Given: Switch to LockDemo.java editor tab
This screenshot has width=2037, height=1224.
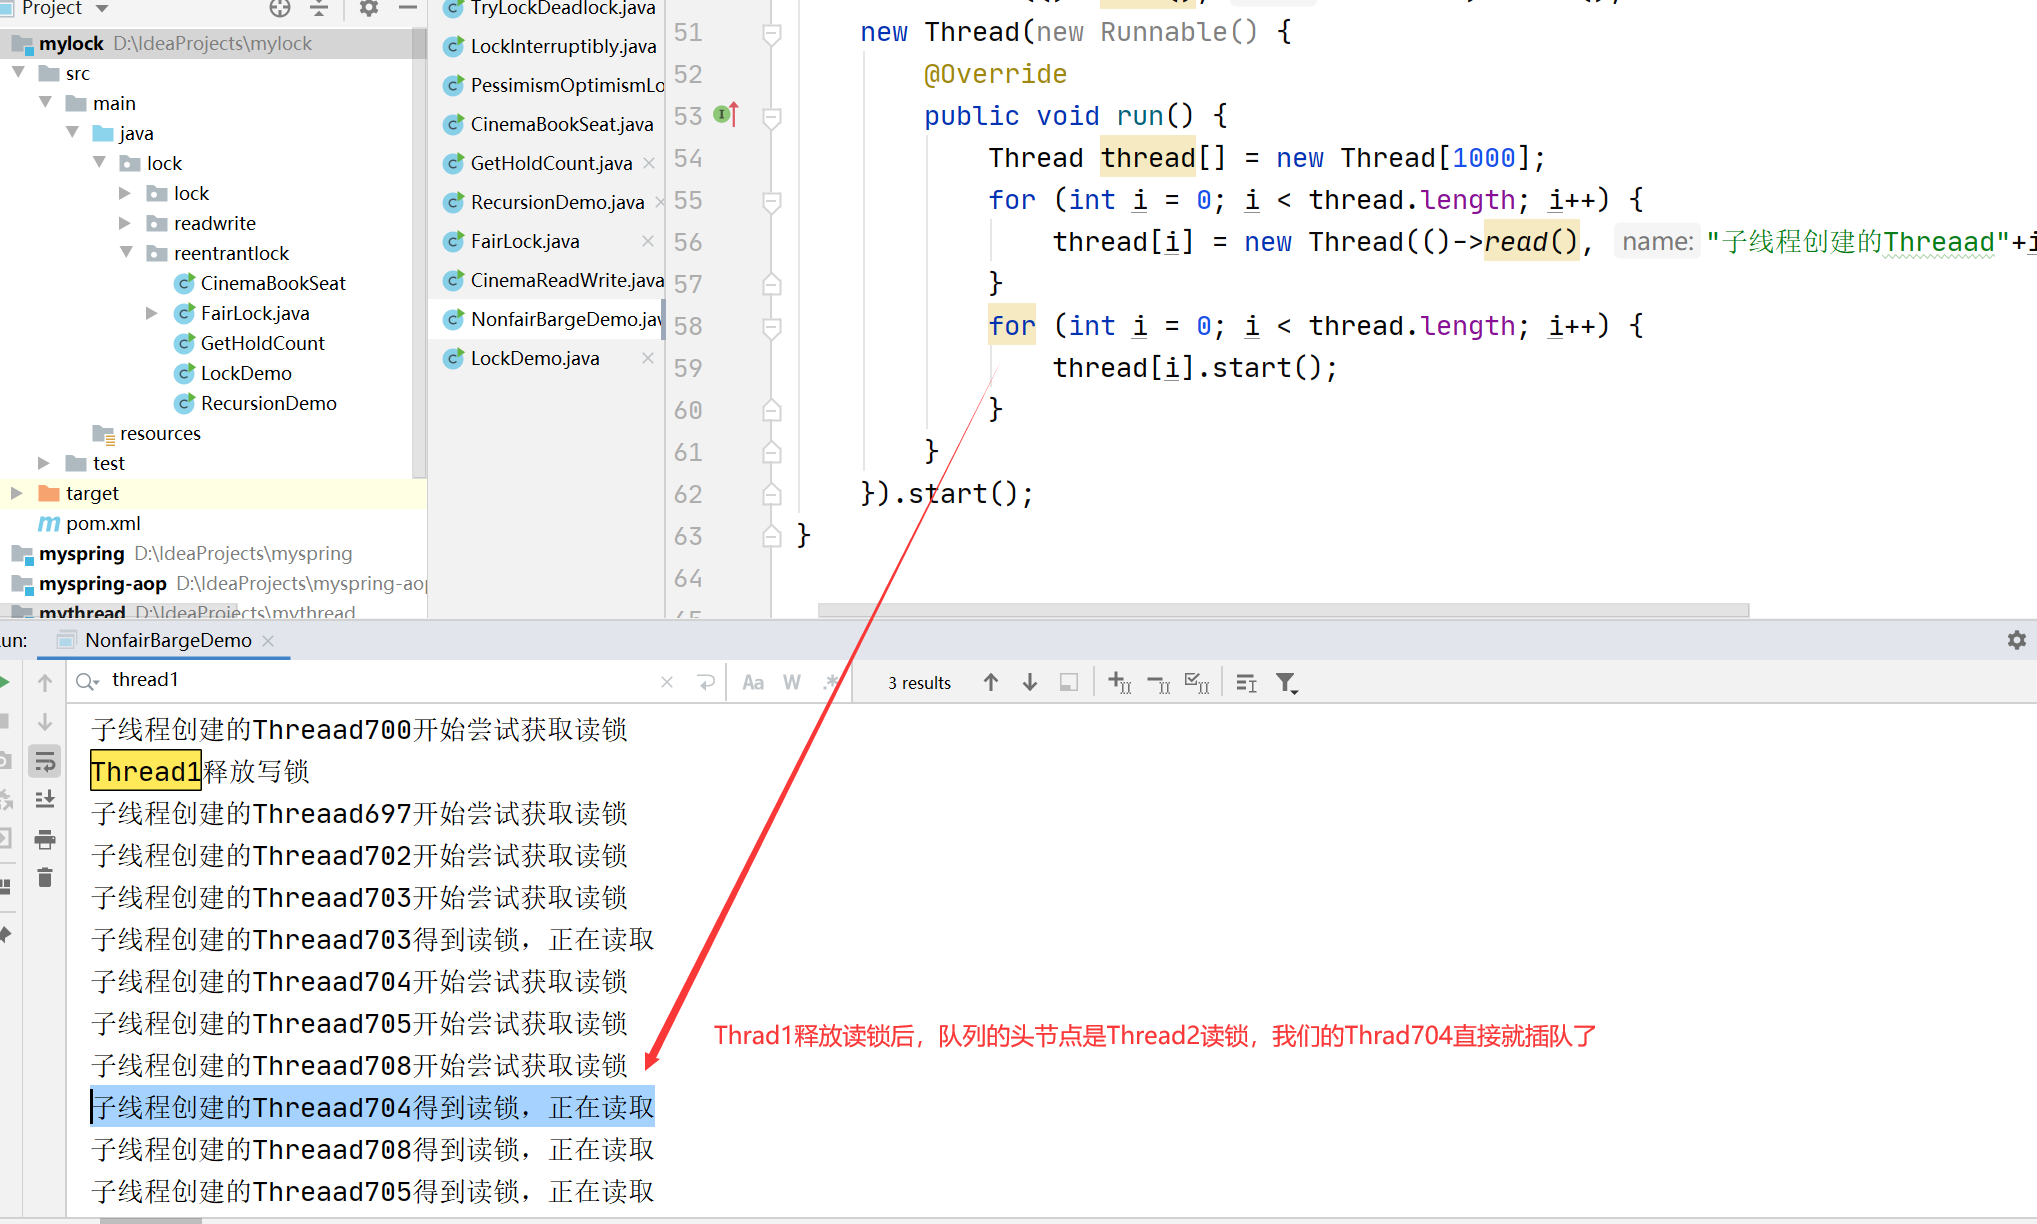Looking at the screenshot, I should click(x=535, y=358).
